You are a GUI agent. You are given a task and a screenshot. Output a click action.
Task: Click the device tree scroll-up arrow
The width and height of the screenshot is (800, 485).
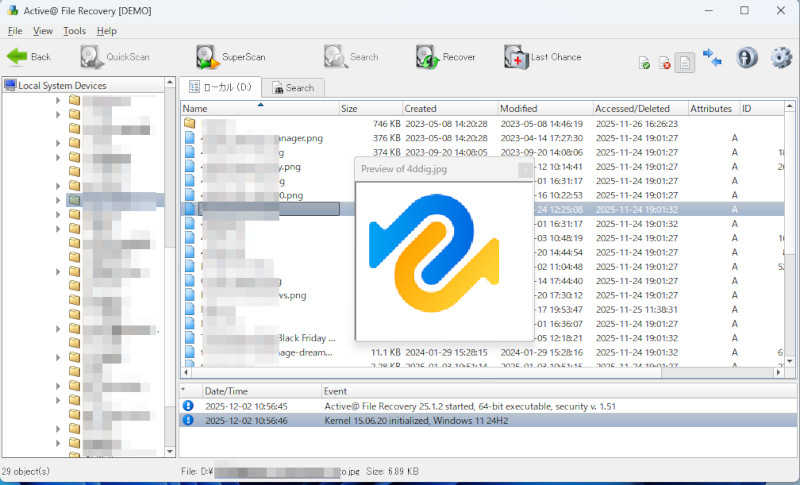point(170,83)
